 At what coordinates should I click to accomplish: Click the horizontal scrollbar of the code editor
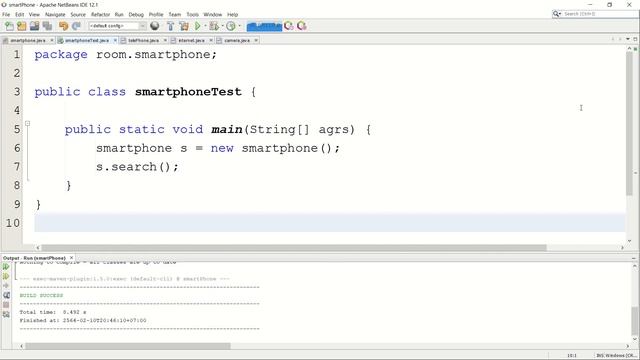pyautogui.click(x=294, y=248)
